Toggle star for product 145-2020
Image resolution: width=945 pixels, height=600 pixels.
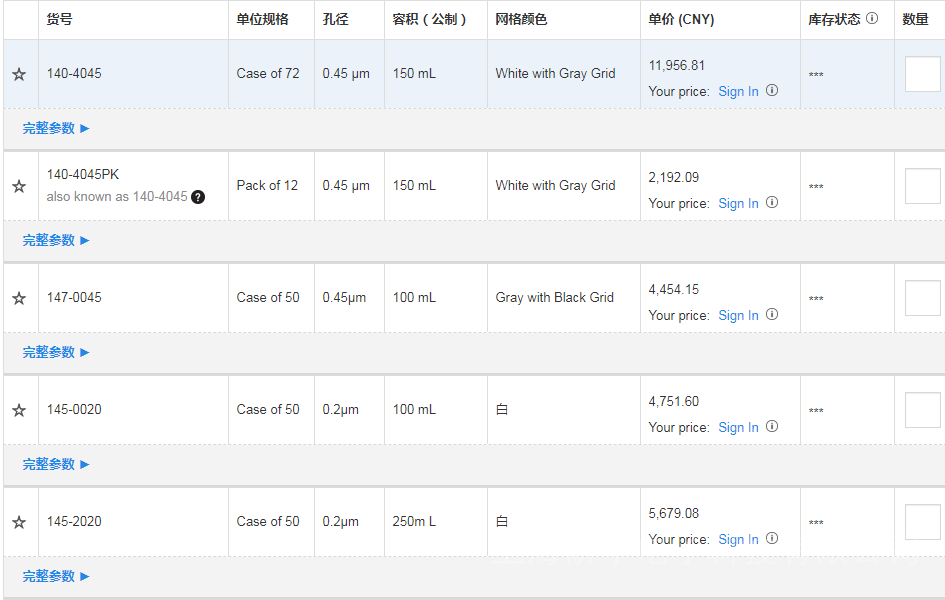tap(19, 522)
